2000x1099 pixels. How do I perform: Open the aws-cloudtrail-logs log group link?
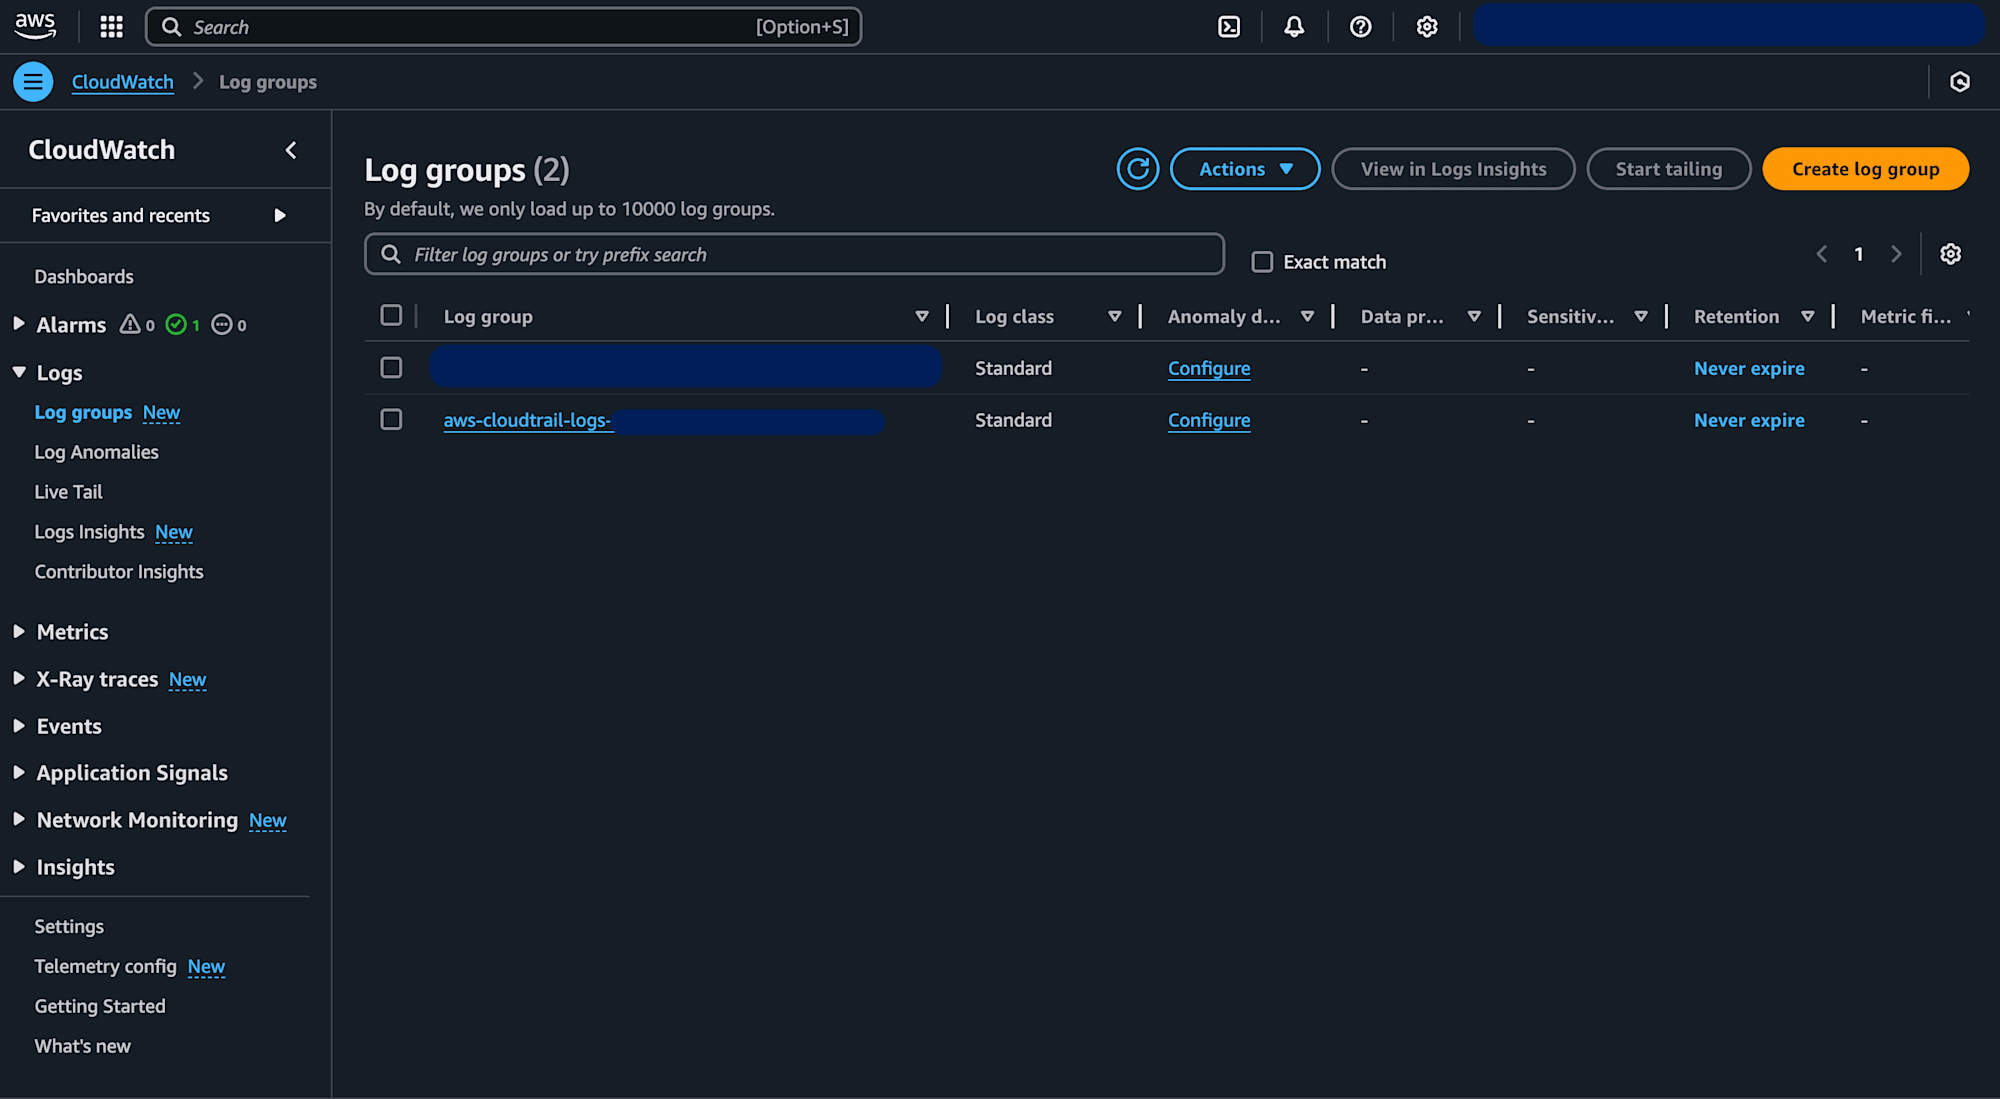526,421
